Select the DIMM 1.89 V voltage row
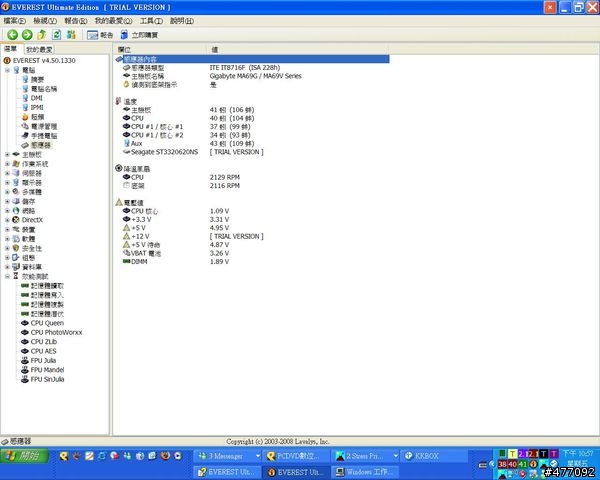Viewport: 600px width, 480px height. point(176,261)
